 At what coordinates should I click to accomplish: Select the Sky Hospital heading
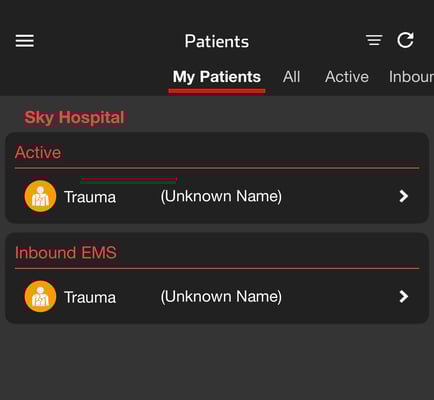(x=74, y=118)
